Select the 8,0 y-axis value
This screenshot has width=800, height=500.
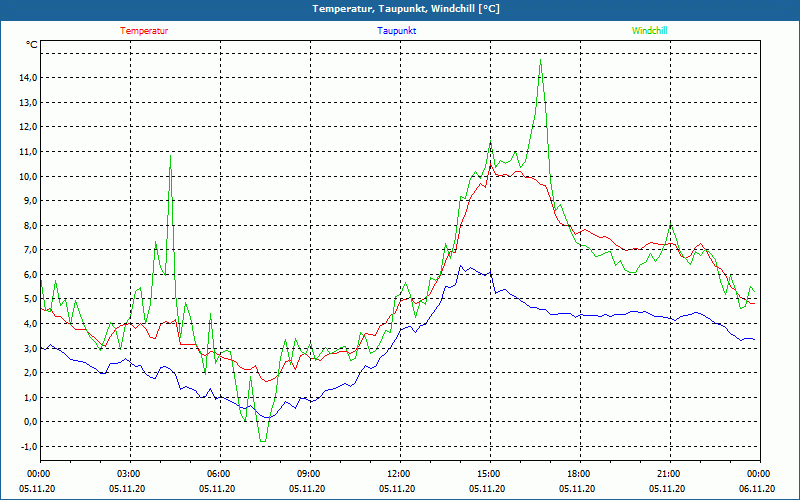(x=31, y=225)
